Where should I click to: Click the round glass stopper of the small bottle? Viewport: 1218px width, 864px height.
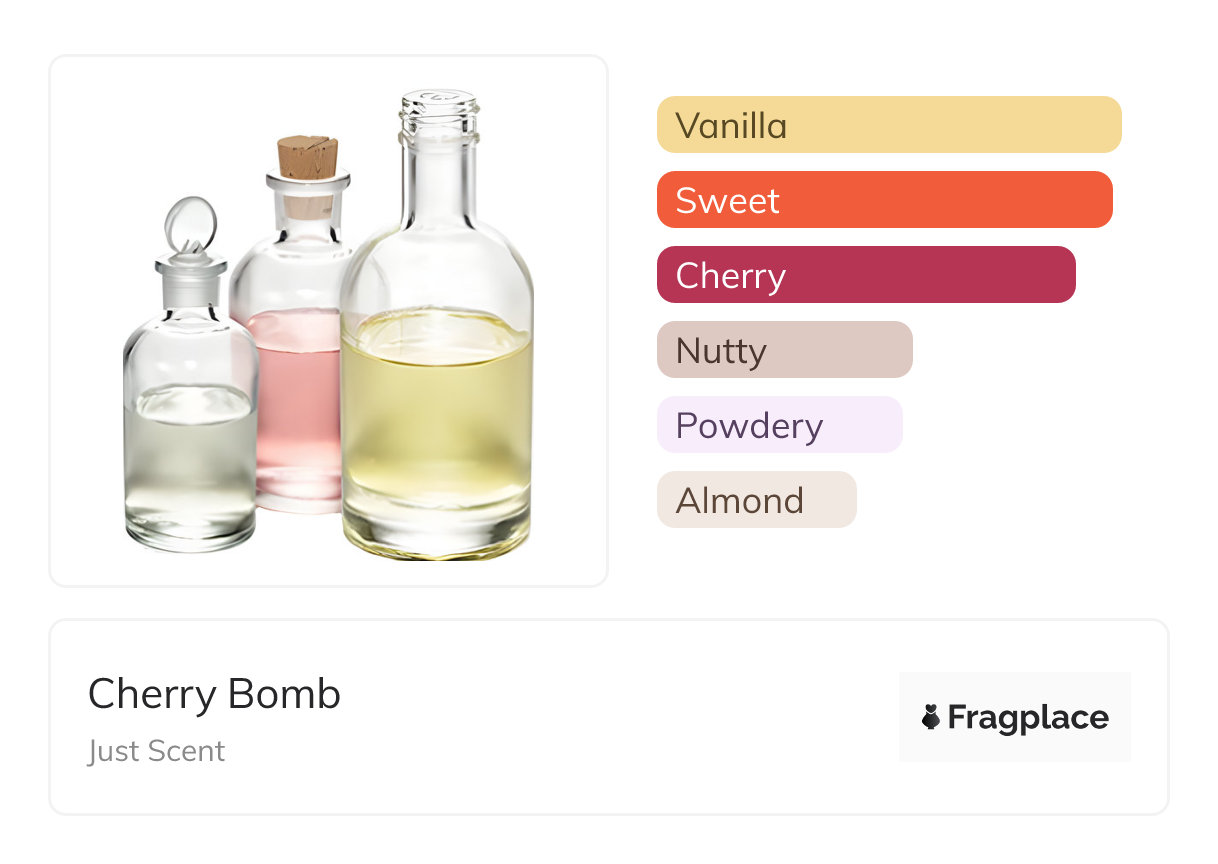point(188,223)
